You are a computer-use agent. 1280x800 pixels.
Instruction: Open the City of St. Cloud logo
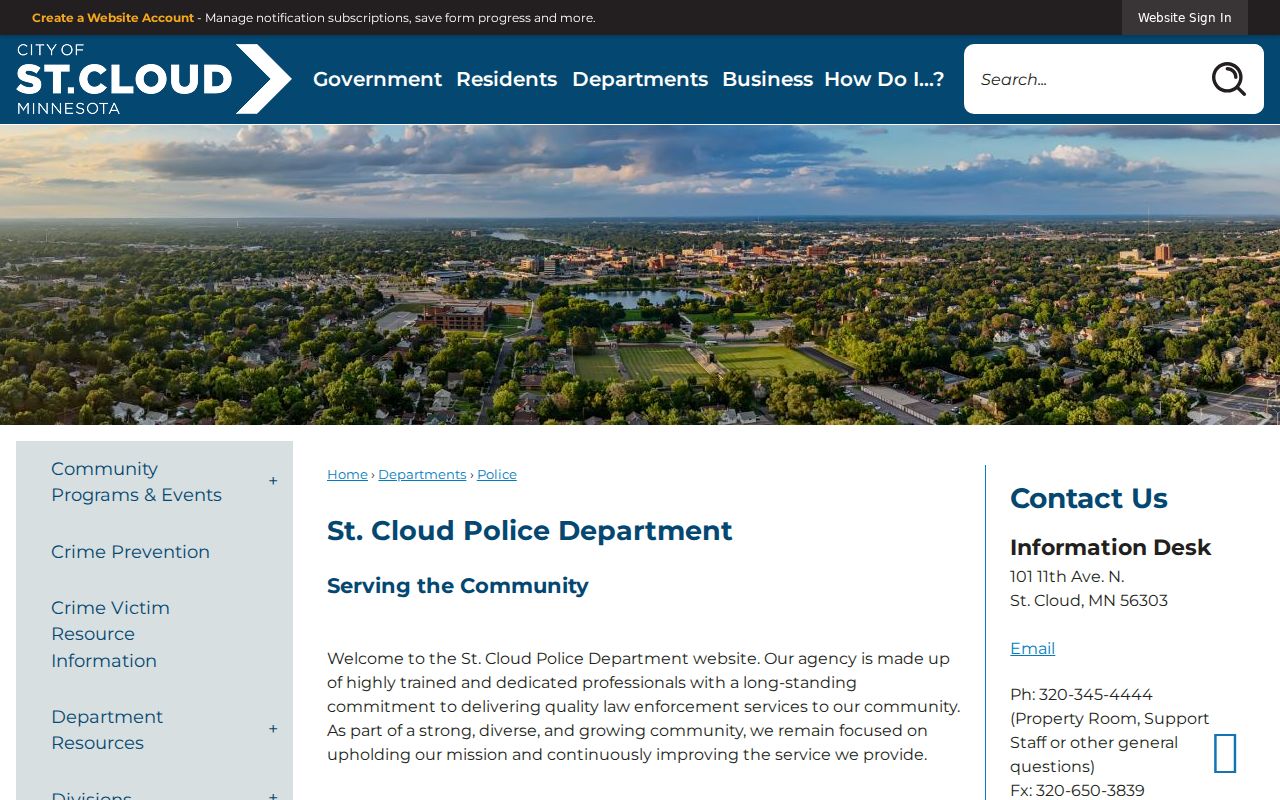pos(154,79)
